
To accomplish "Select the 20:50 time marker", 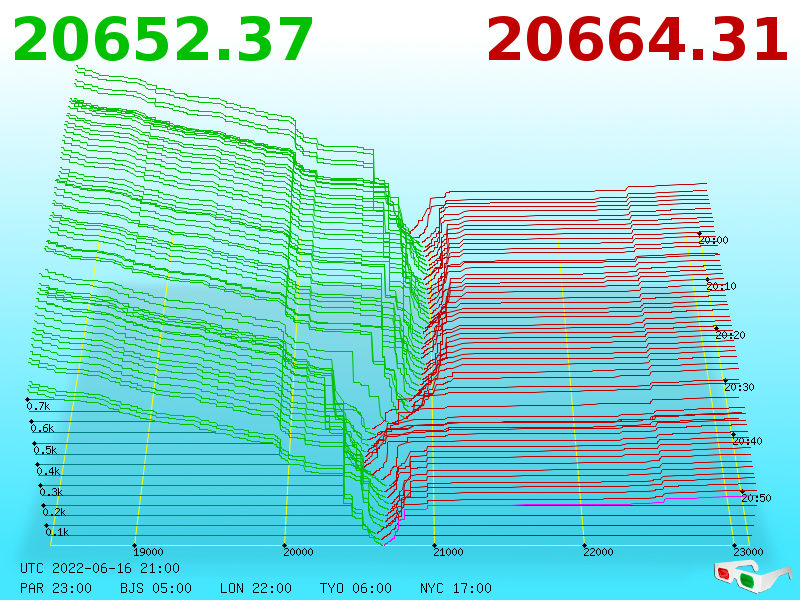I will point(756,498).
